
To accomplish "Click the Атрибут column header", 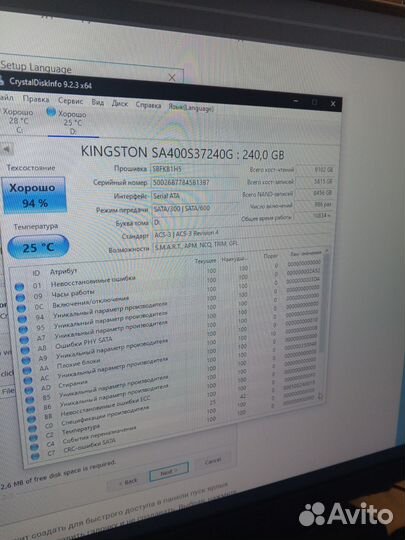I will coord(63,272).
